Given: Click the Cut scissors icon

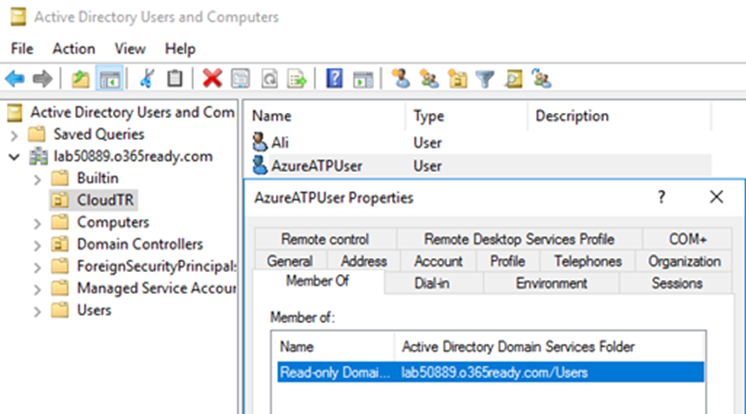Looking at the screenshot, I should coord(147,79).
